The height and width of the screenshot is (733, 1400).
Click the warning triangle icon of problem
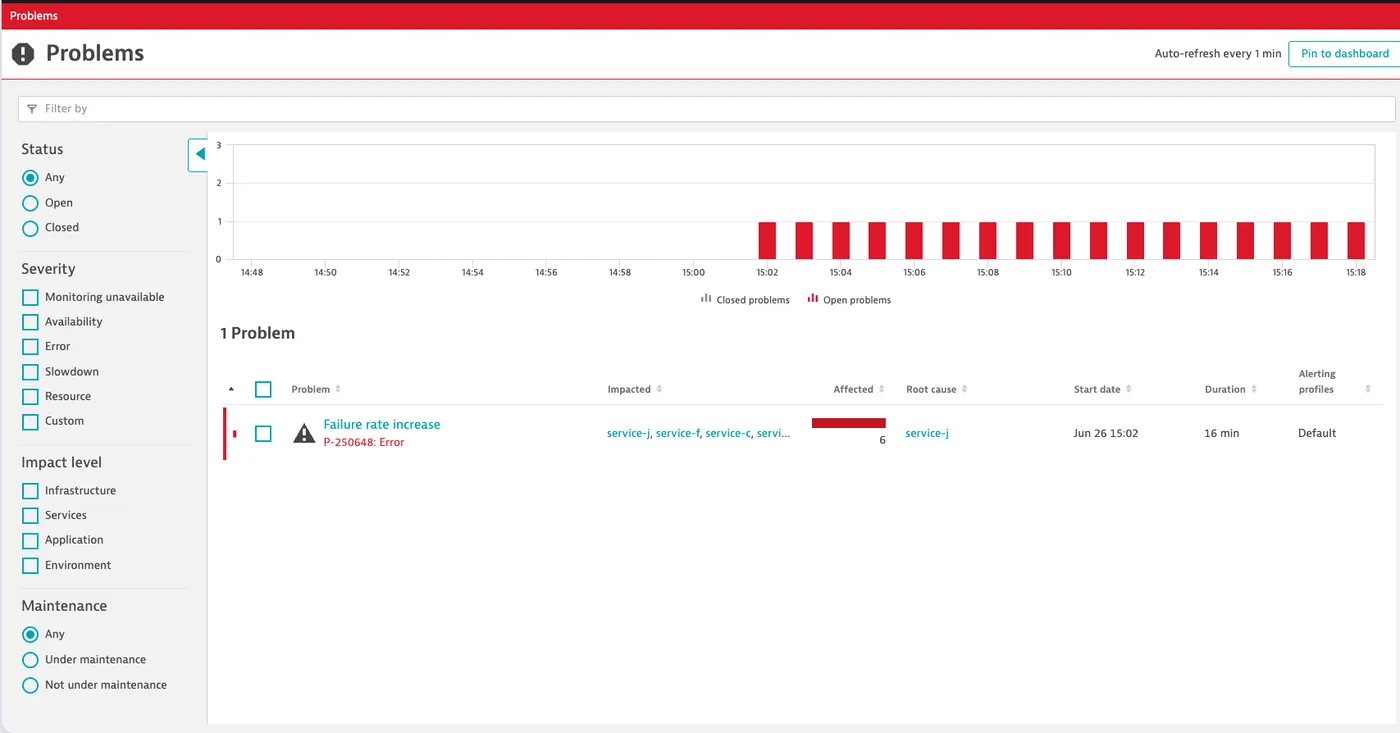click(x=304, y=433)
